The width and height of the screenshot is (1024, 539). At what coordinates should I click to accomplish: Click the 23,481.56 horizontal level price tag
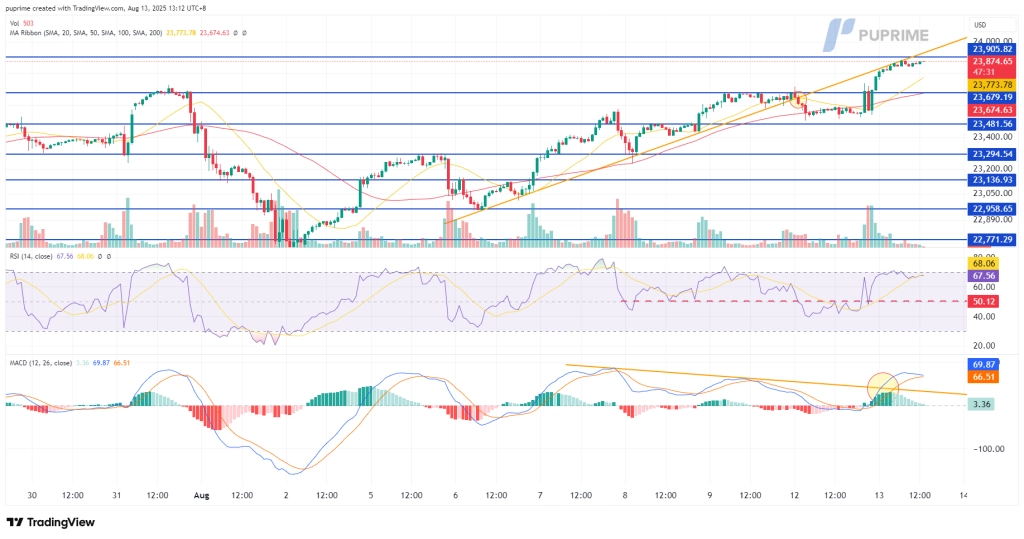click(991, 123)
